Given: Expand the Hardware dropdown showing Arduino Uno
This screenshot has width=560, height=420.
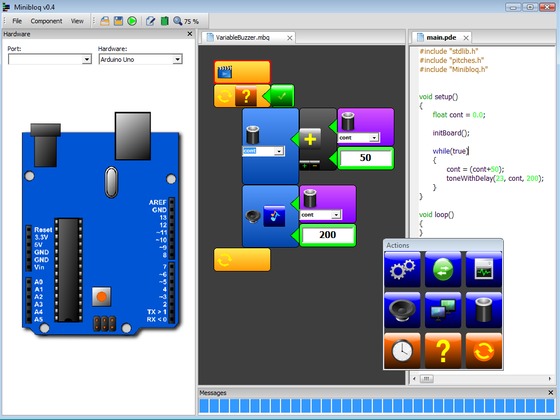Looking at the screenshot, I should (178, 59).
